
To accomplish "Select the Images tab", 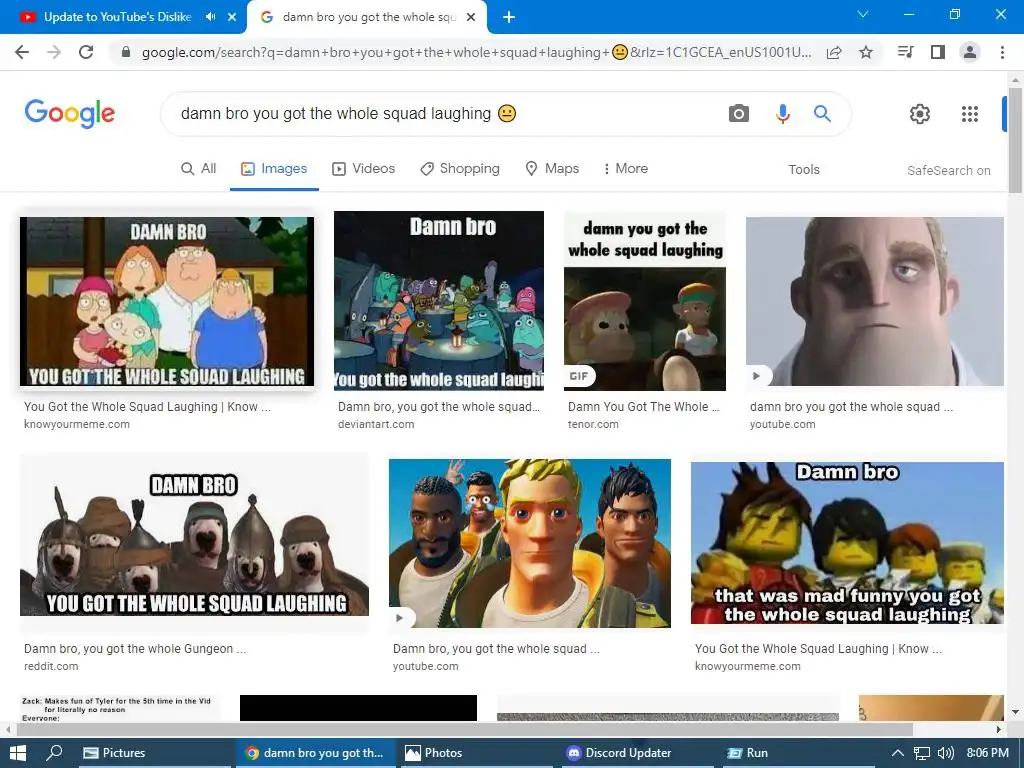I will tap(274, 168).
